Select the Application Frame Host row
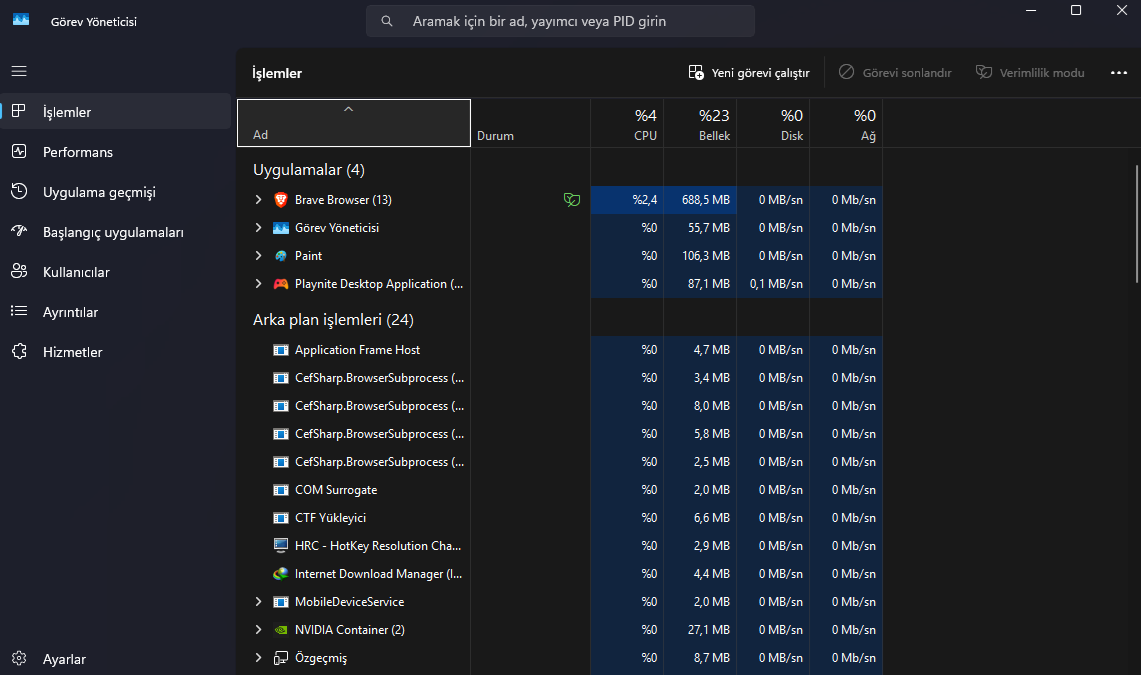 point(560,350)
